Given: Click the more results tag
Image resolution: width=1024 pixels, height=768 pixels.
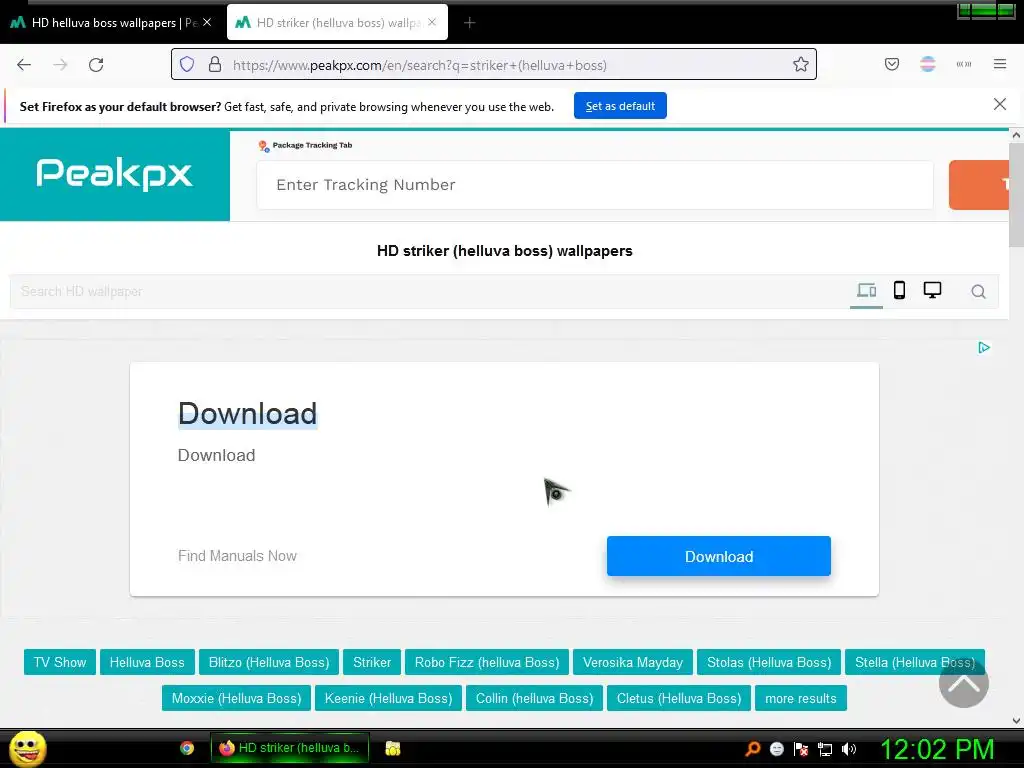Looking at the screenshot, I should coord(801,698).
